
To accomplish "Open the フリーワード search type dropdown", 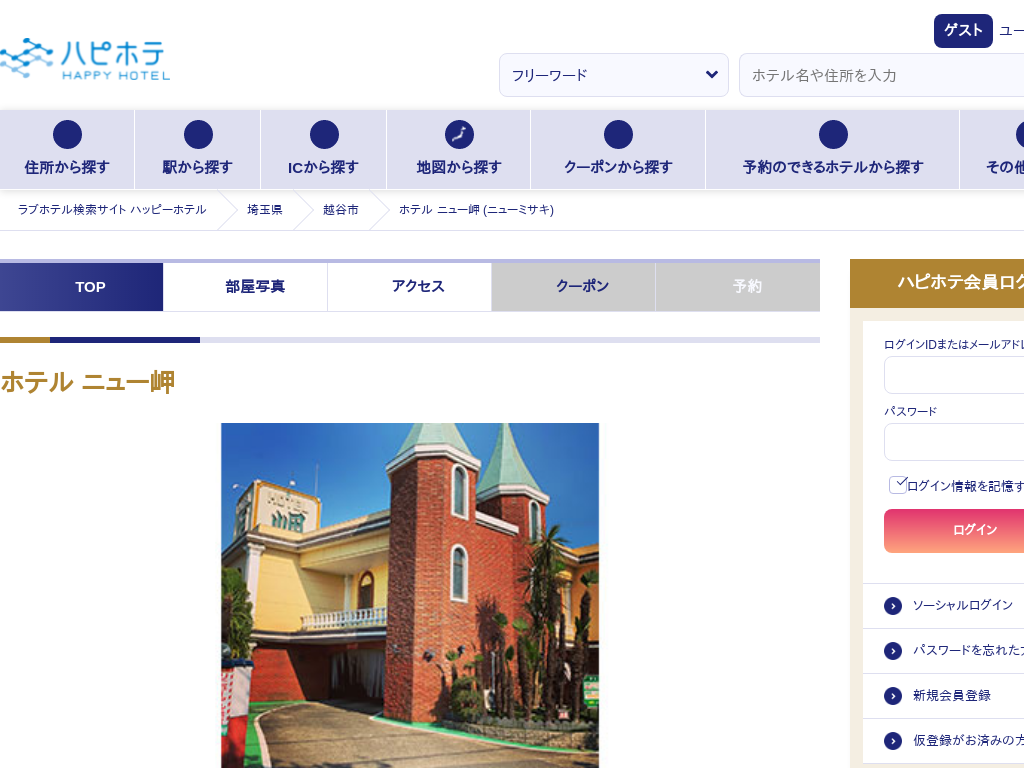I will point(614,75).
